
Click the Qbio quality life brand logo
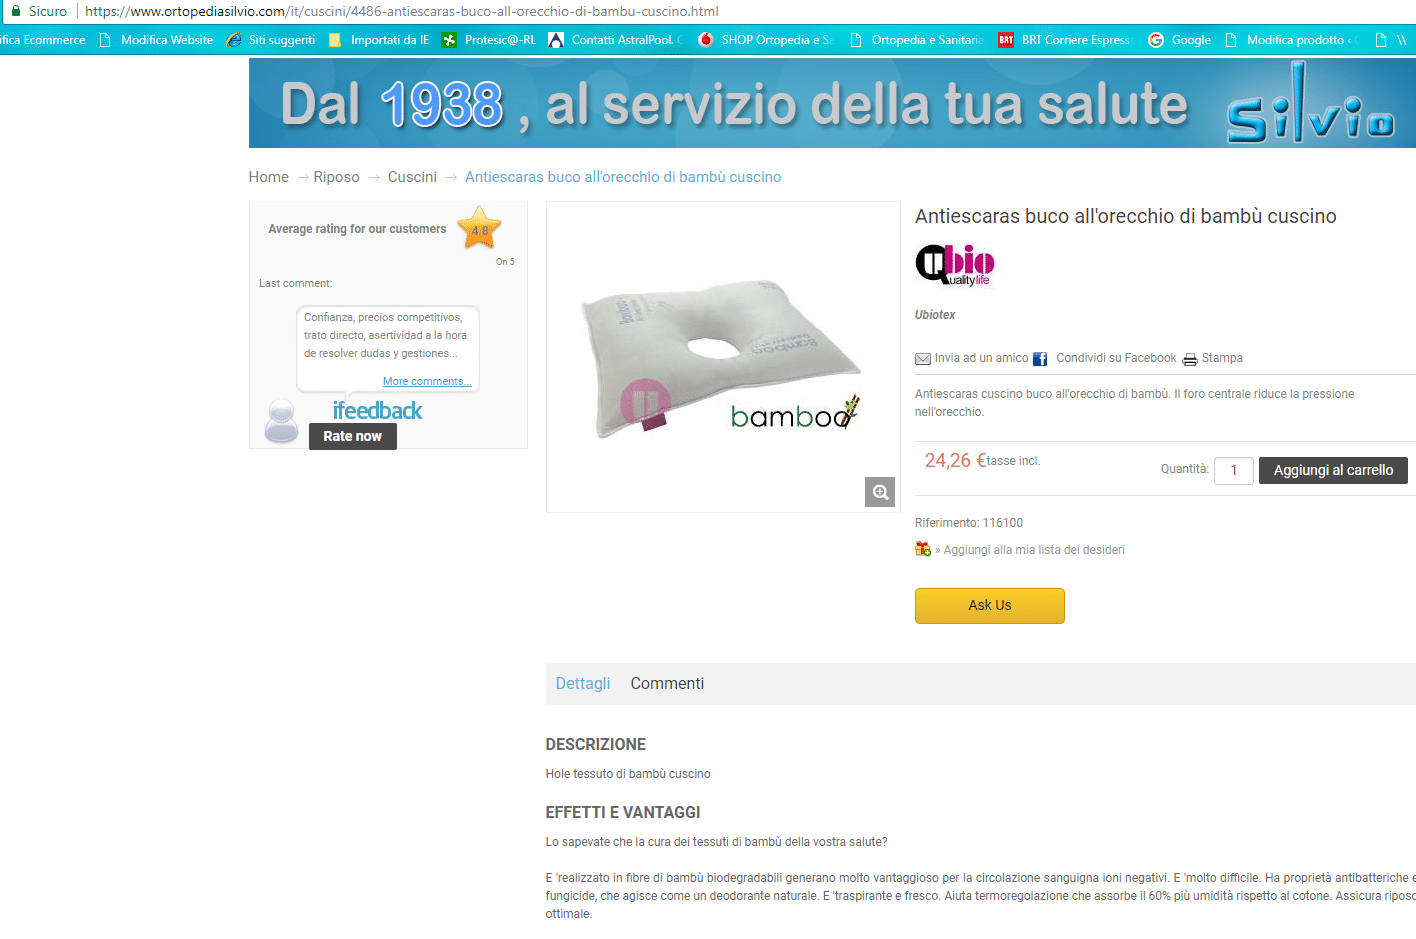(x=955, y=265)
